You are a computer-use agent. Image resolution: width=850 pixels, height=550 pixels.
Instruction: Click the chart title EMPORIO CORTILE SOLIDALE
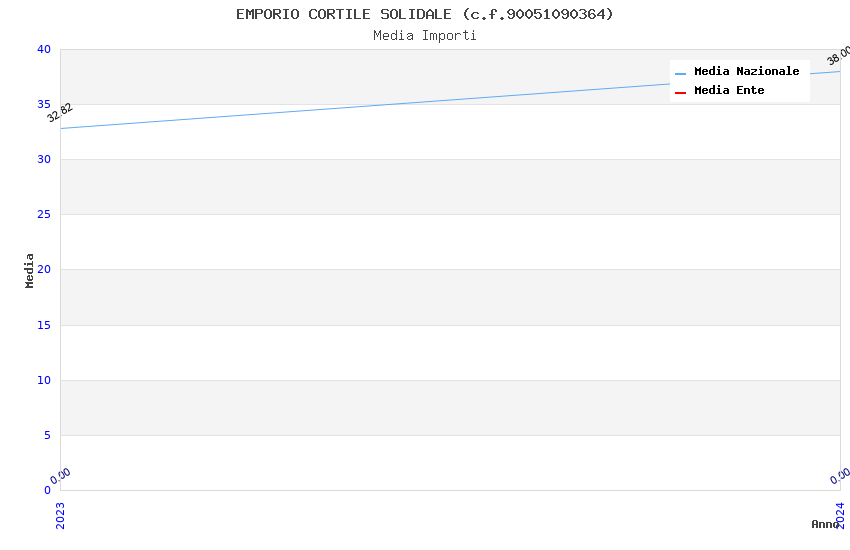click(x=424, y=14)
